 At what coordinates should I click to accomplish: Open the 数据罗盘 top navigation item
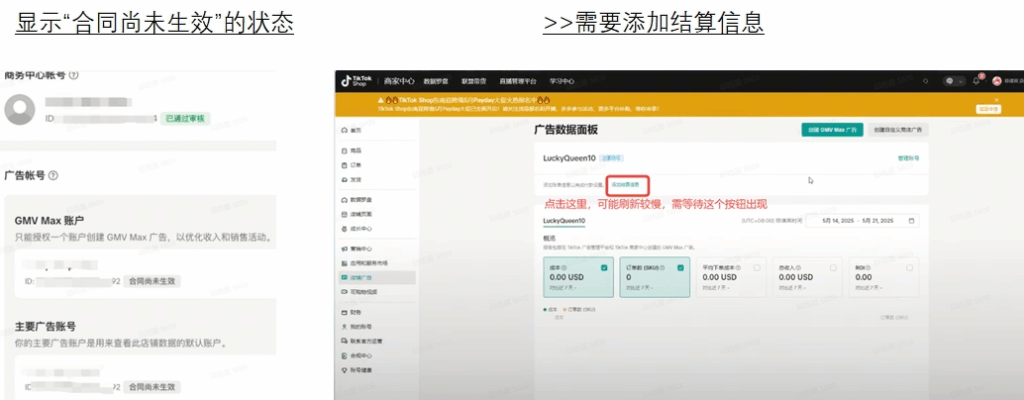[436, 82]
